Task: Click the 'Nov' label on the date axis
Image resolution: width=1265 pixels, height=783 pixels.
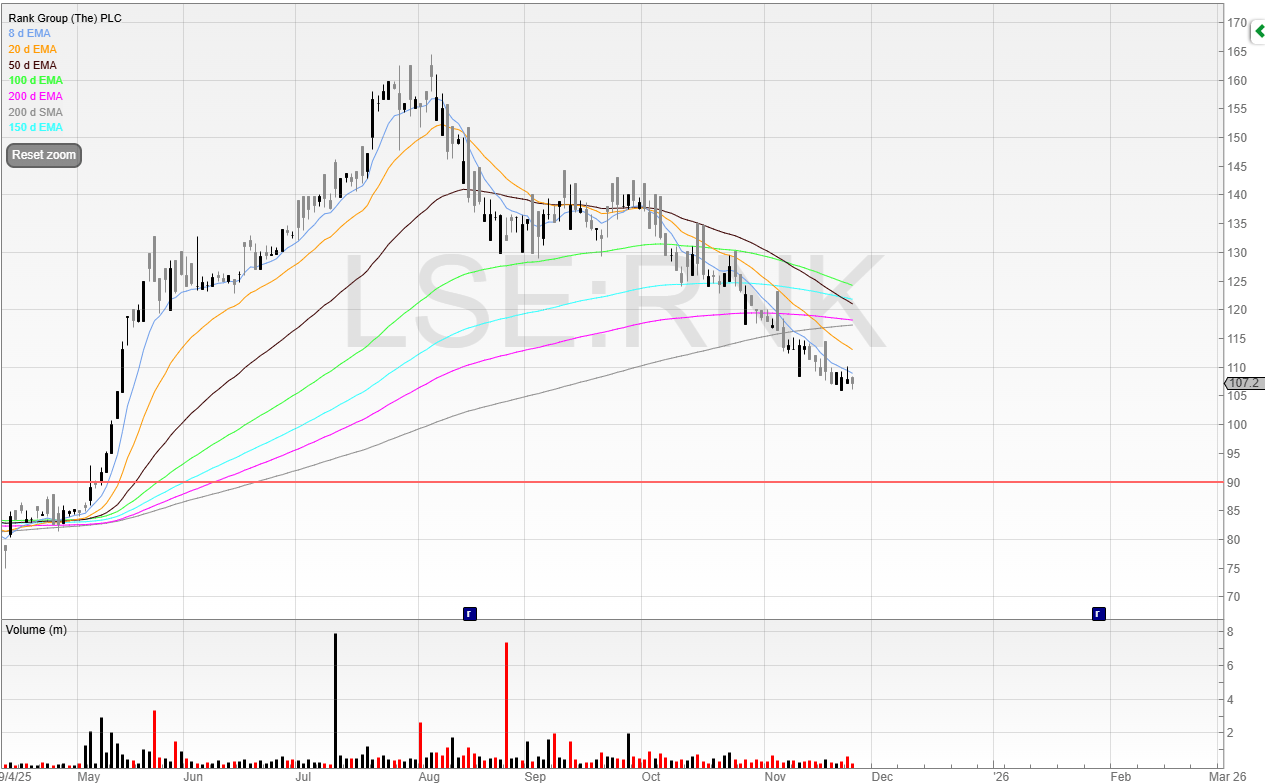Action: coord(774,776)
